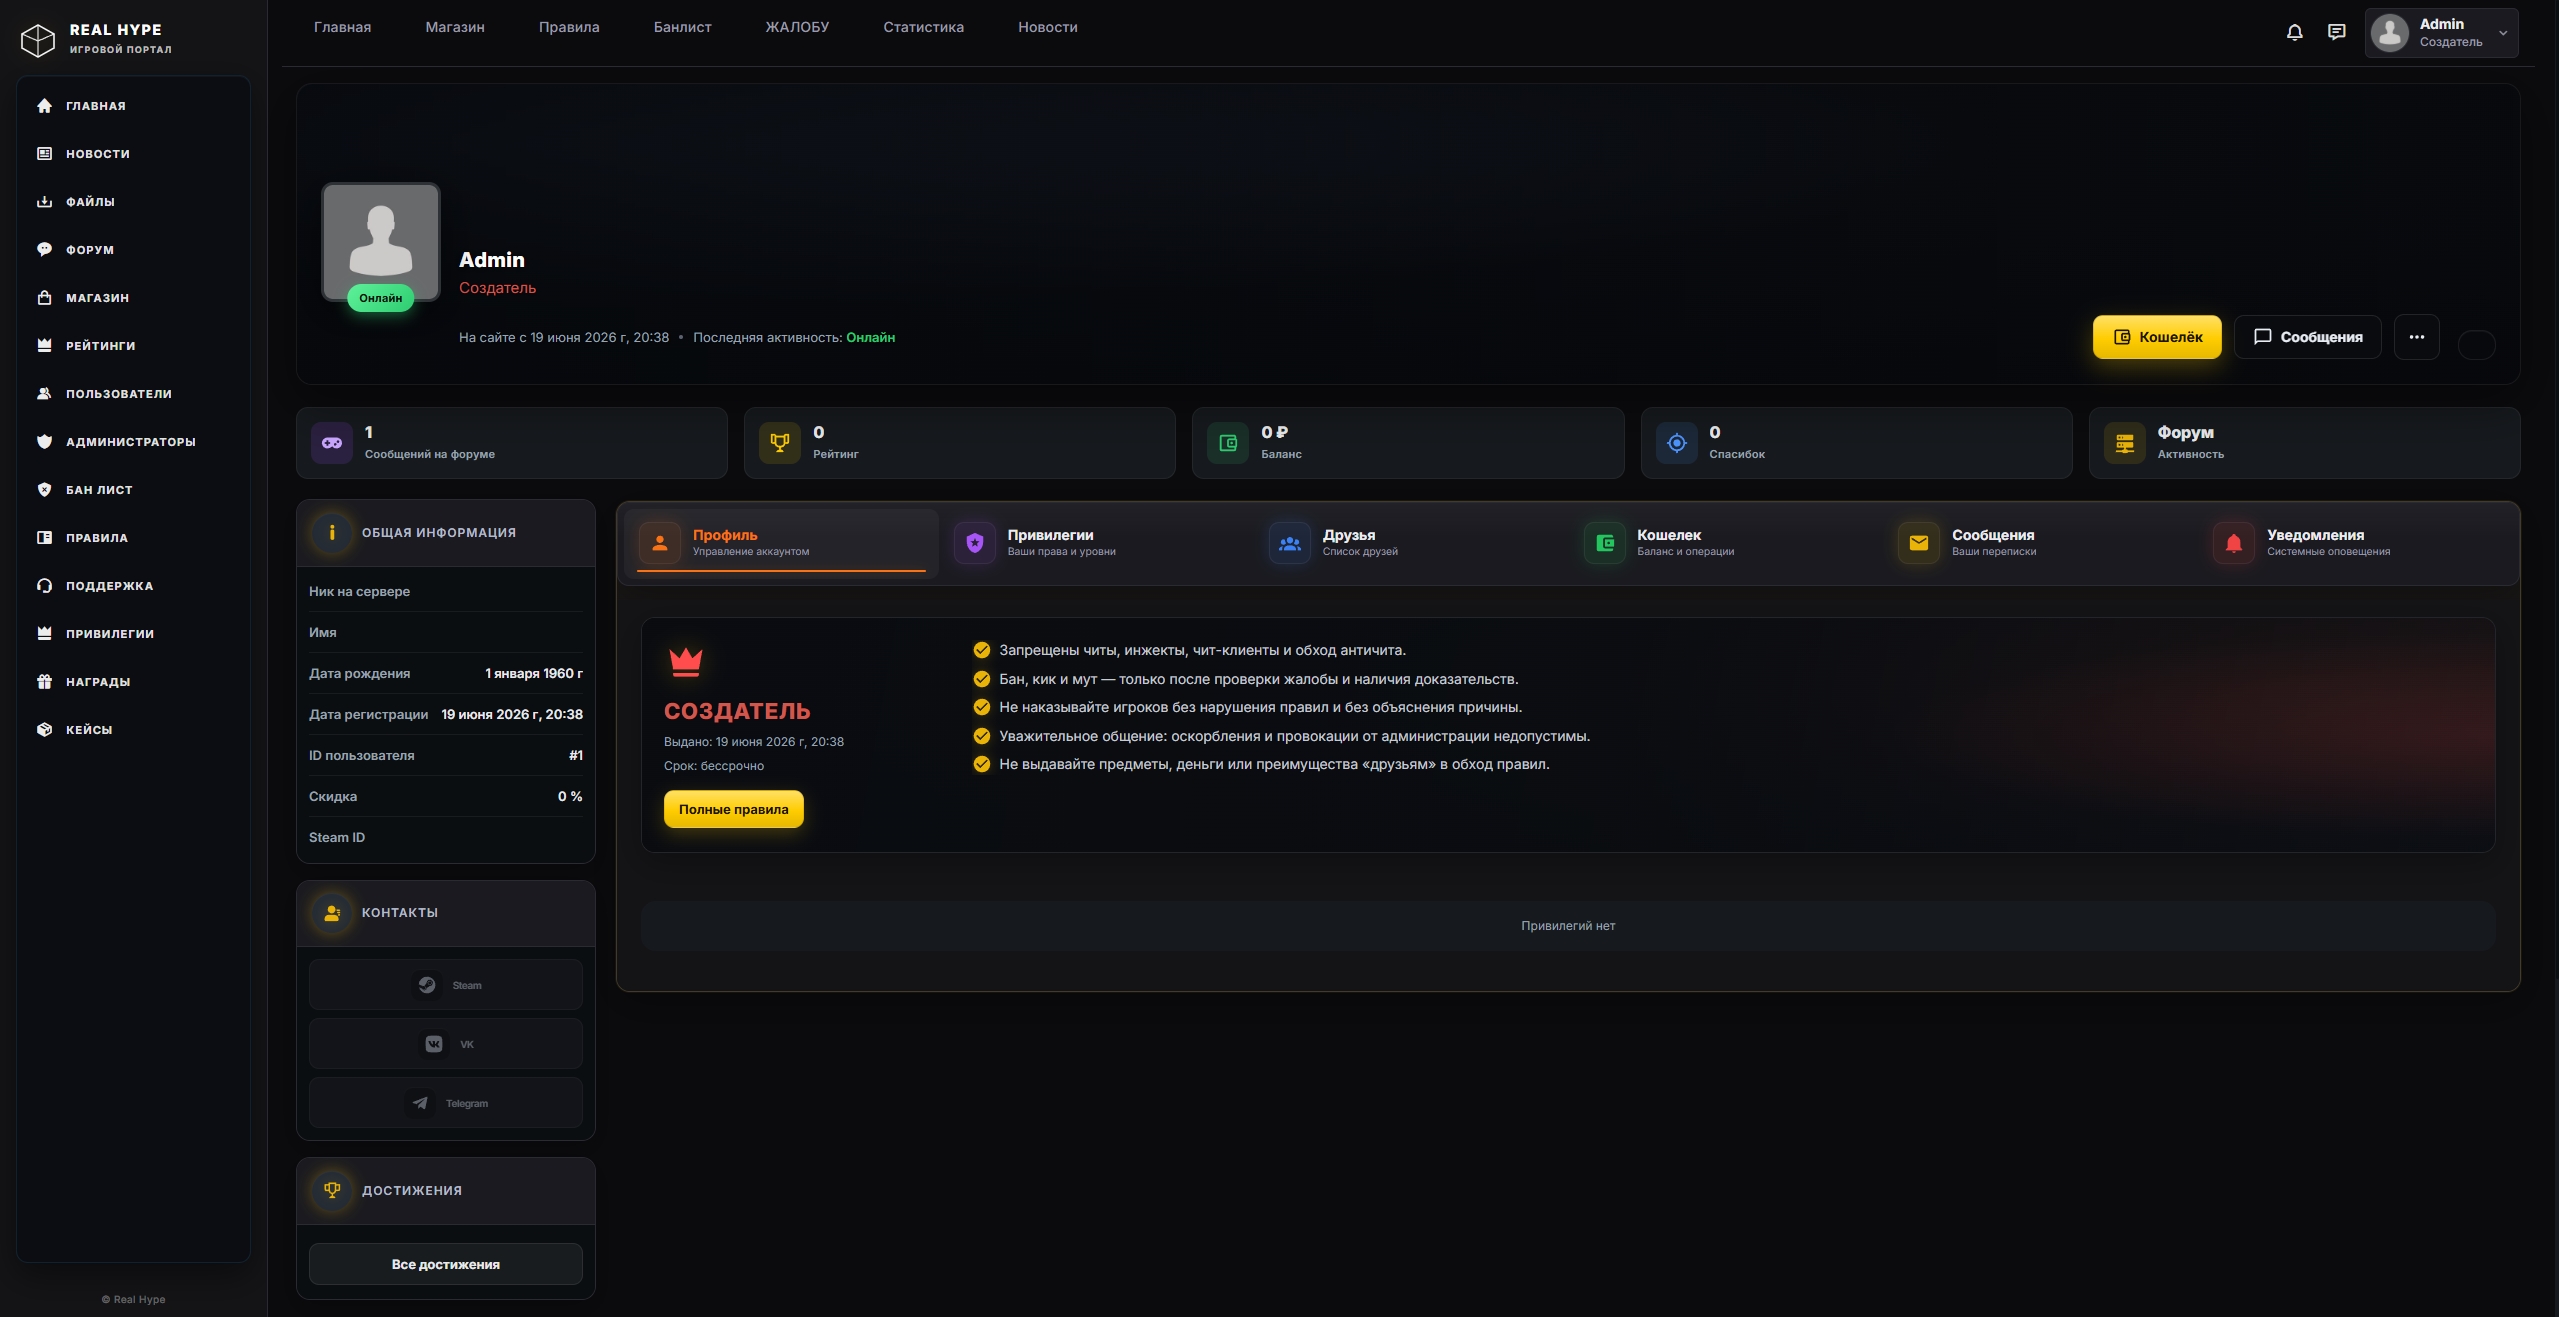Open the Форум Активность stat card
This screenshot has width=2559, height=1317.
(x=2304, y=443)
